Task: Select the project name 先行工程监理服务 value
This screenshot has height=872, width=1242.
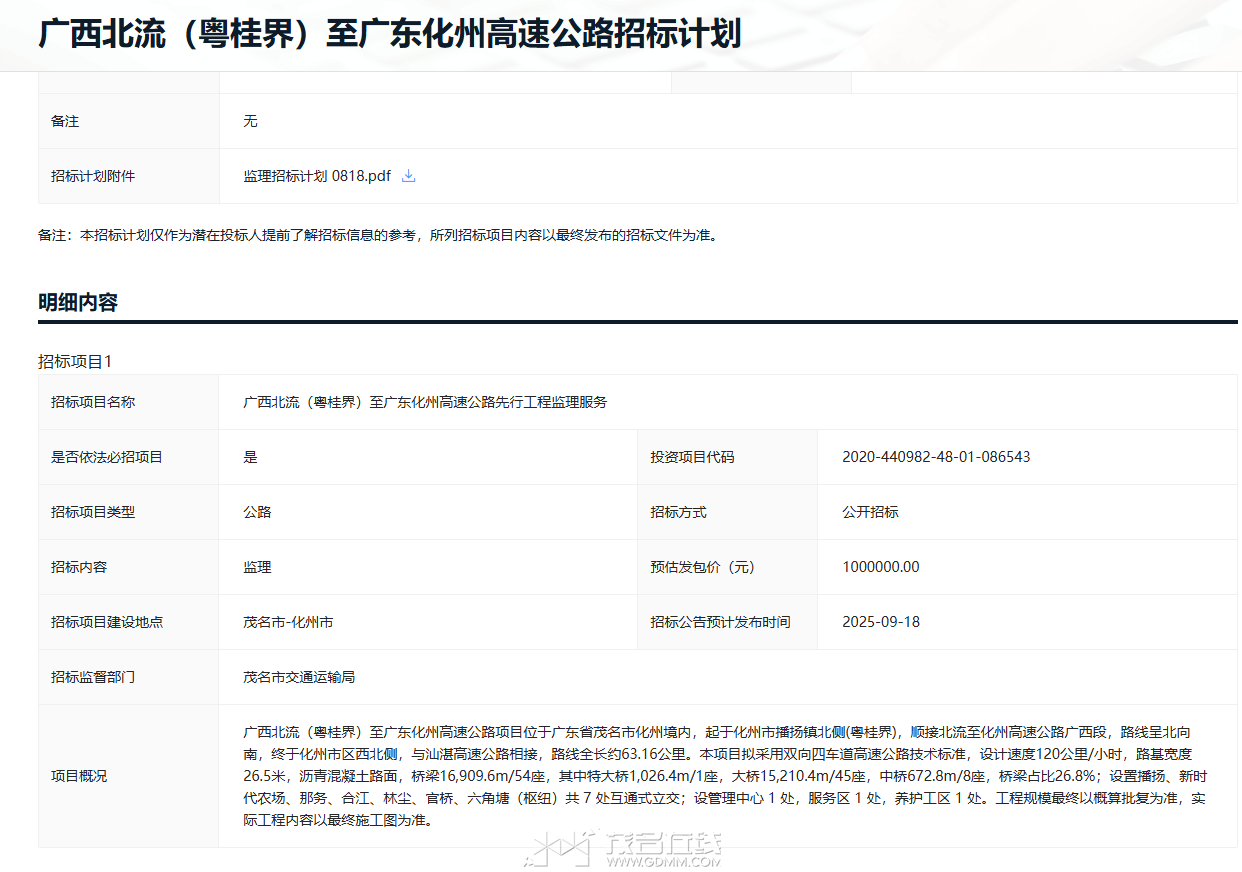Action: (425, 402)
